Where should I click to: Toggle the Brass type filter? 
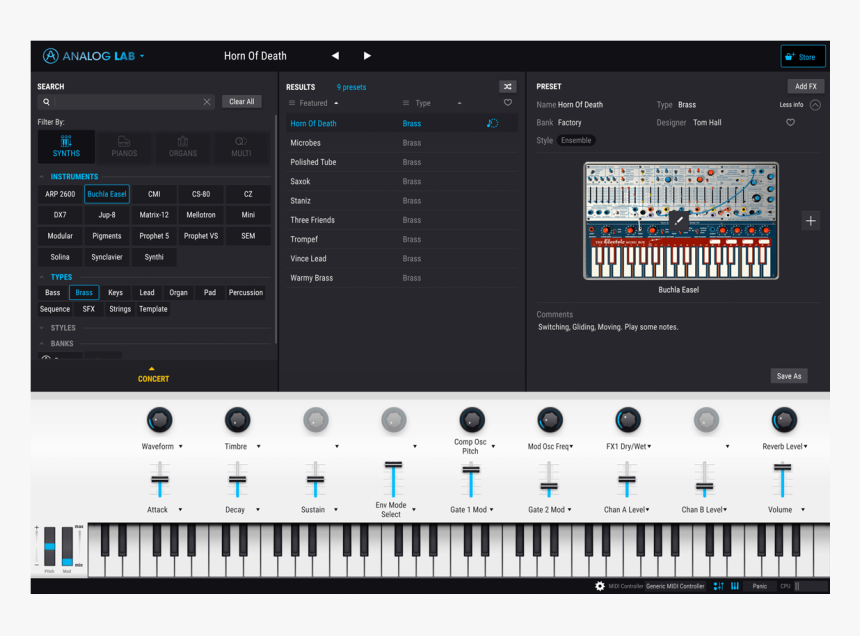coord(84,292)
